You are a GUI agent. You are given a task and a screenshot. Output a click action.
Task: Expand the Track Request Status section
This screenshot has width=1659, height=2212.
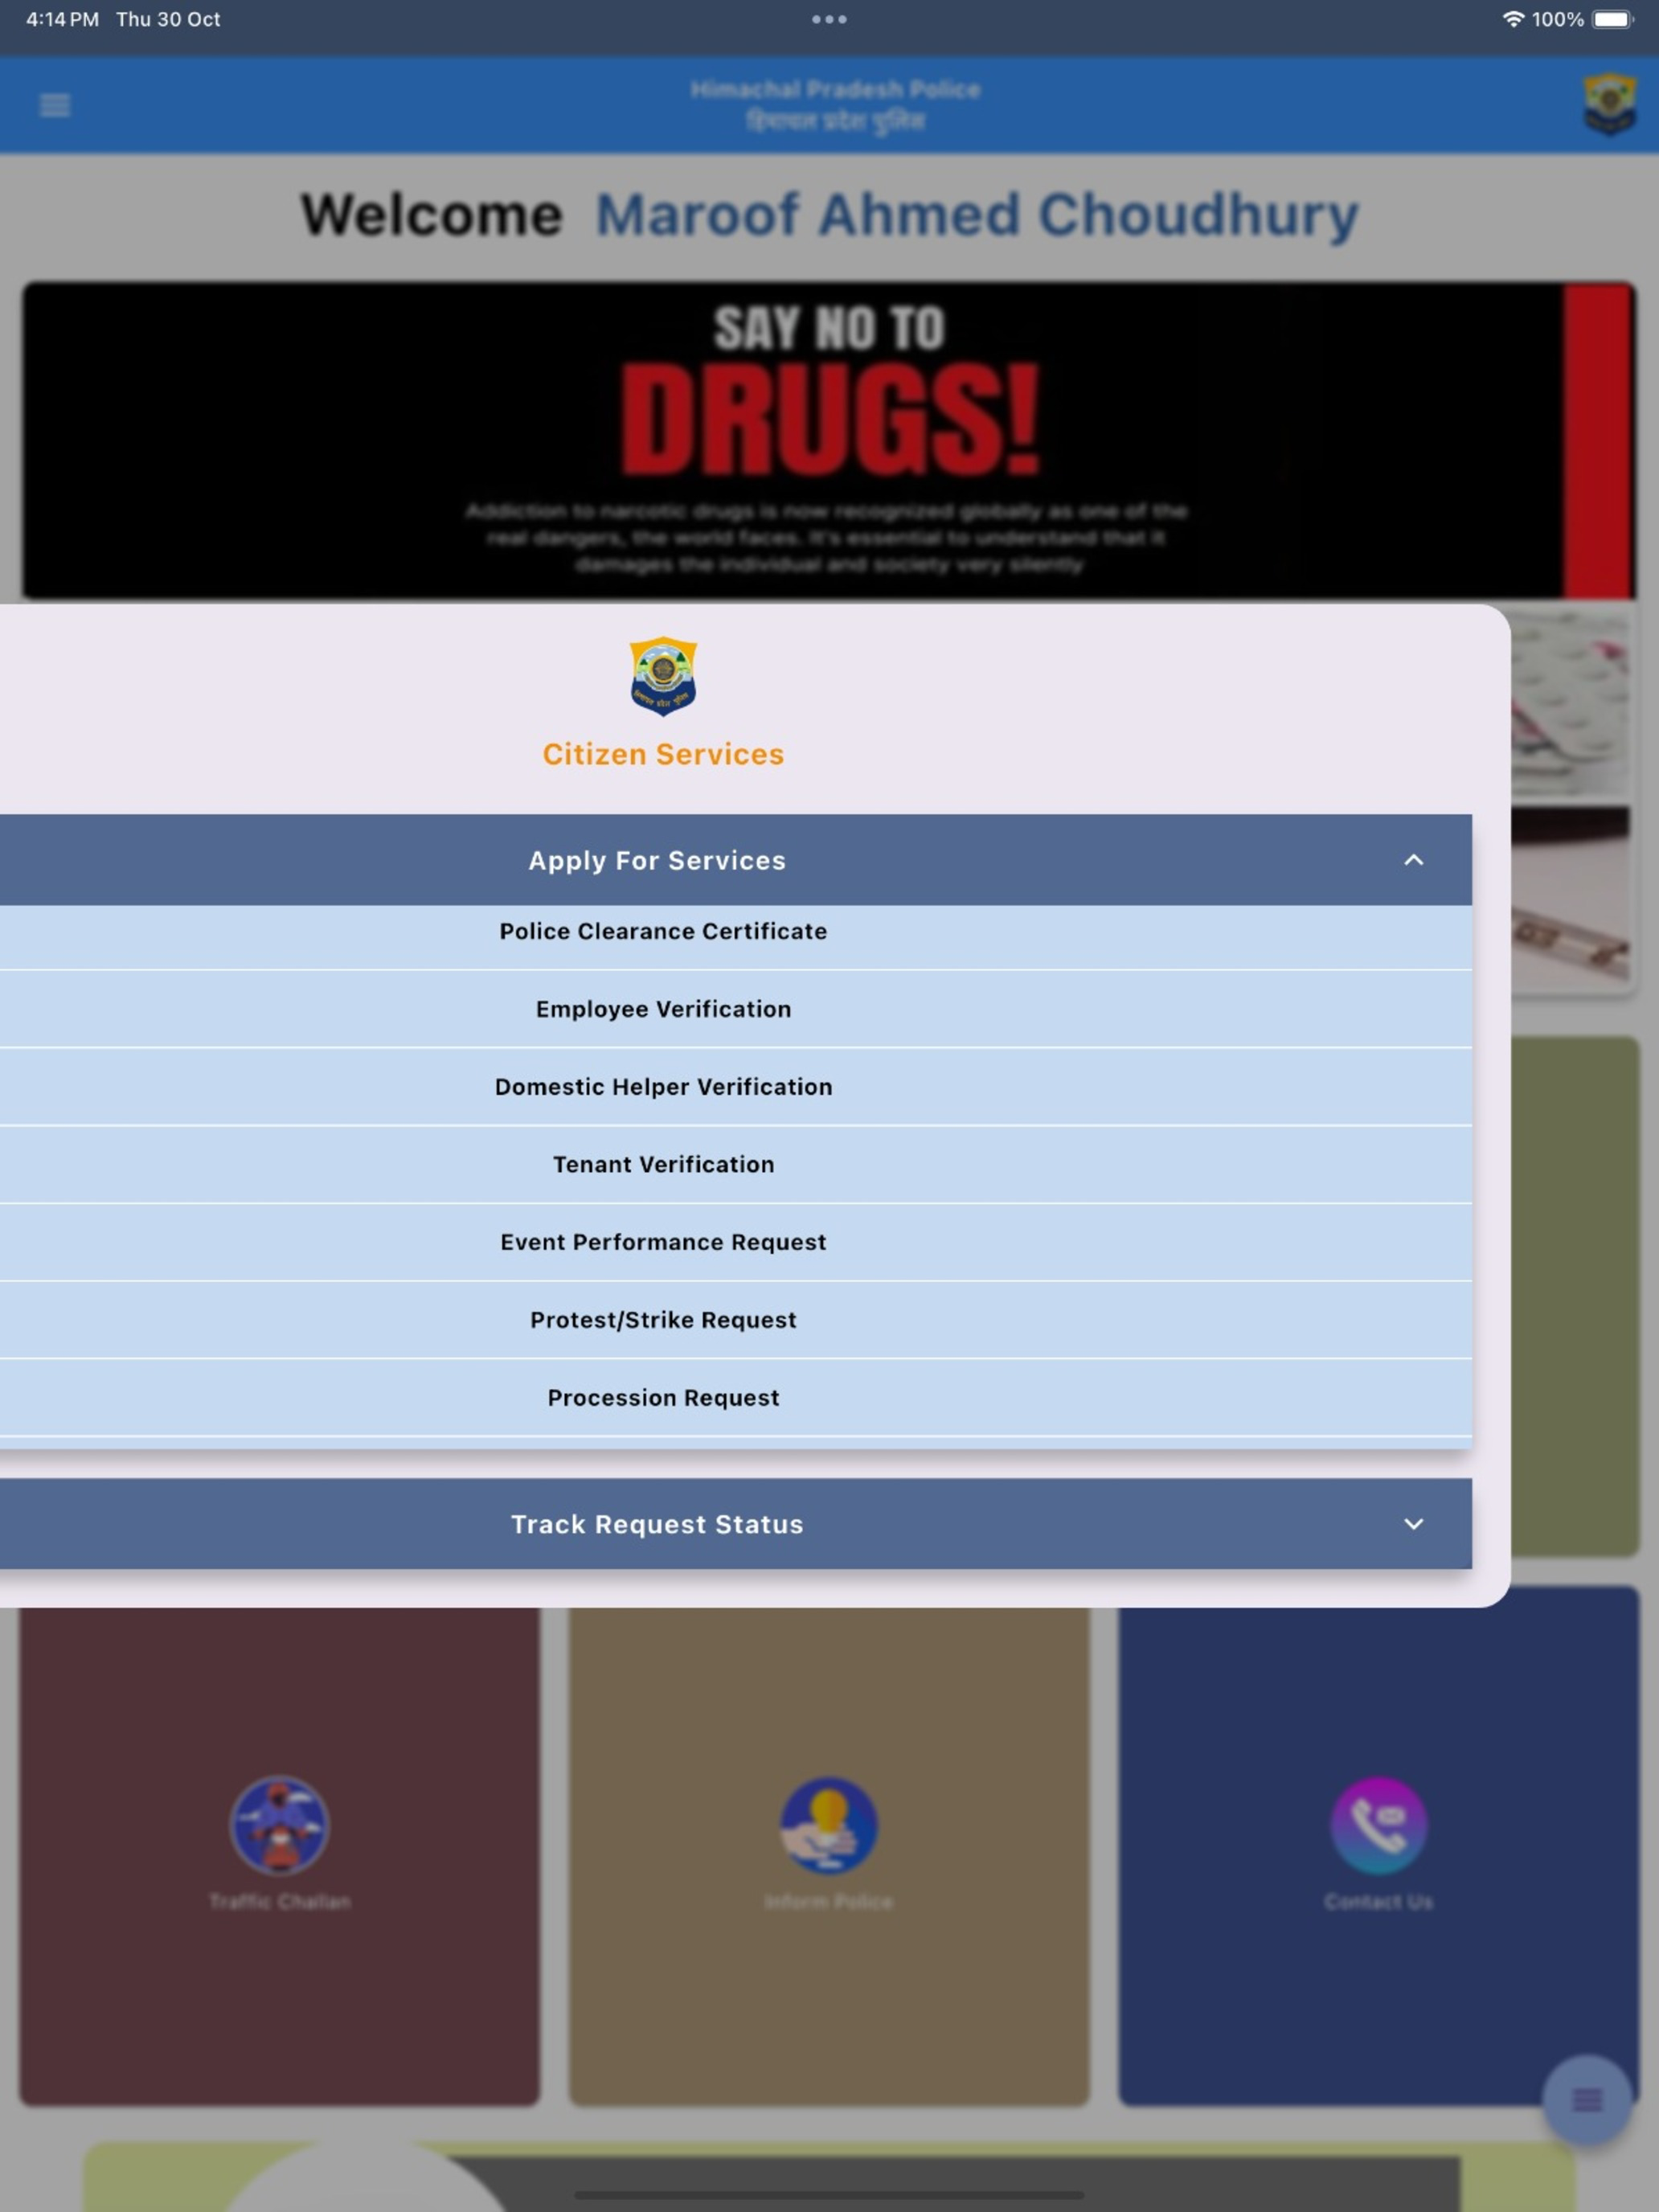[x=736, y=1524]
